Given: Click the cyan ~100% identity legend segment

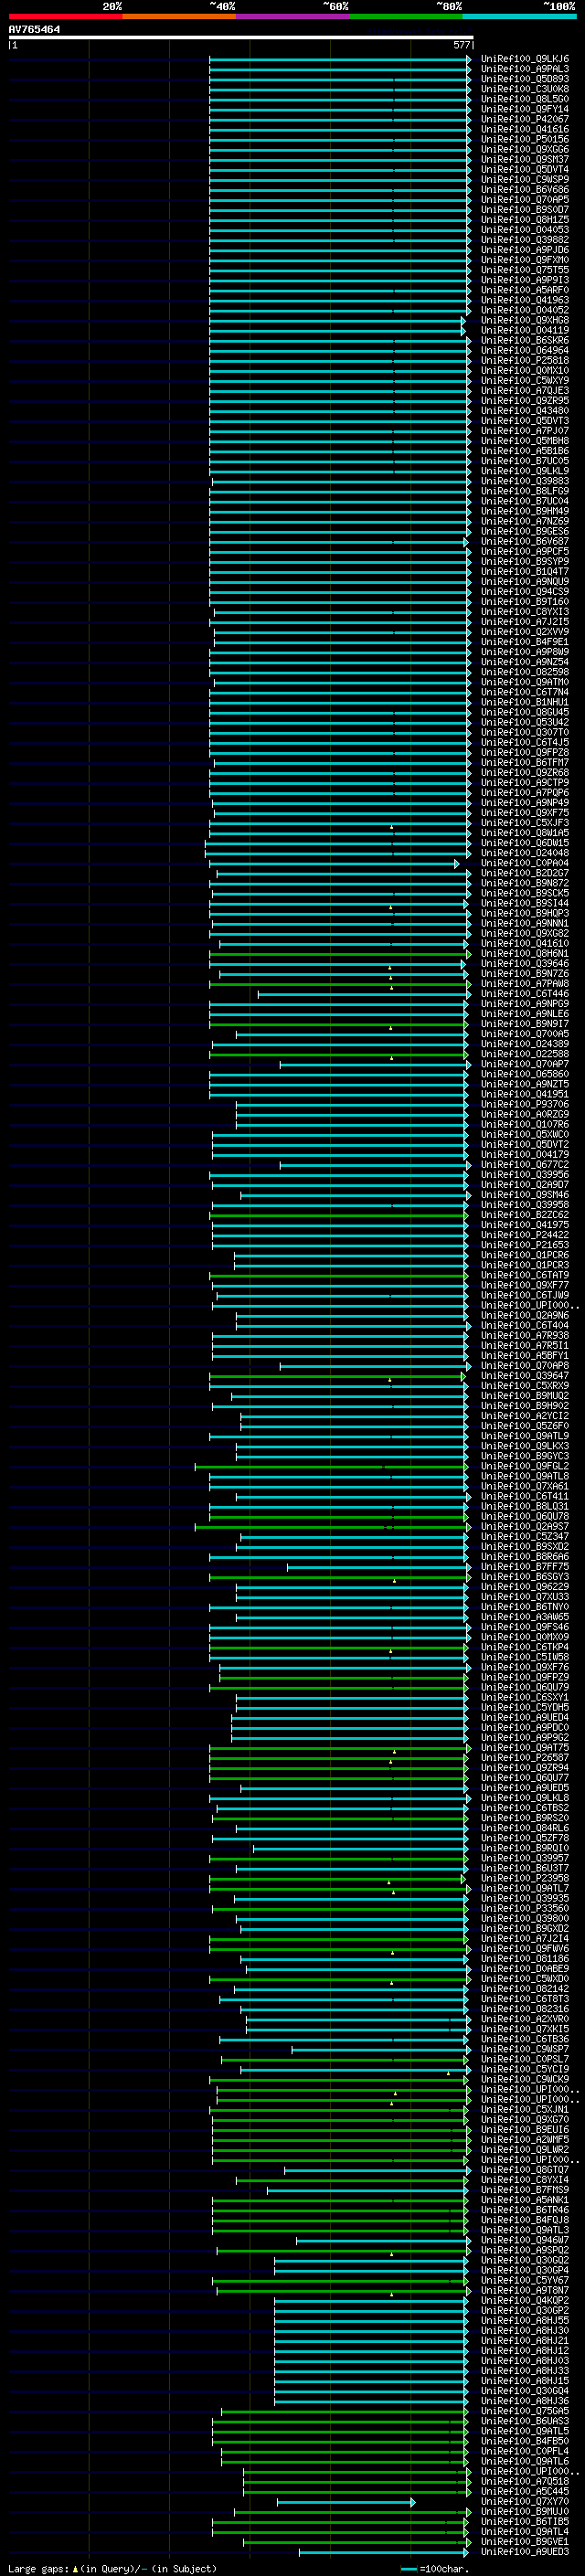Looking at the screenshot, I should (x=519, y=16).
